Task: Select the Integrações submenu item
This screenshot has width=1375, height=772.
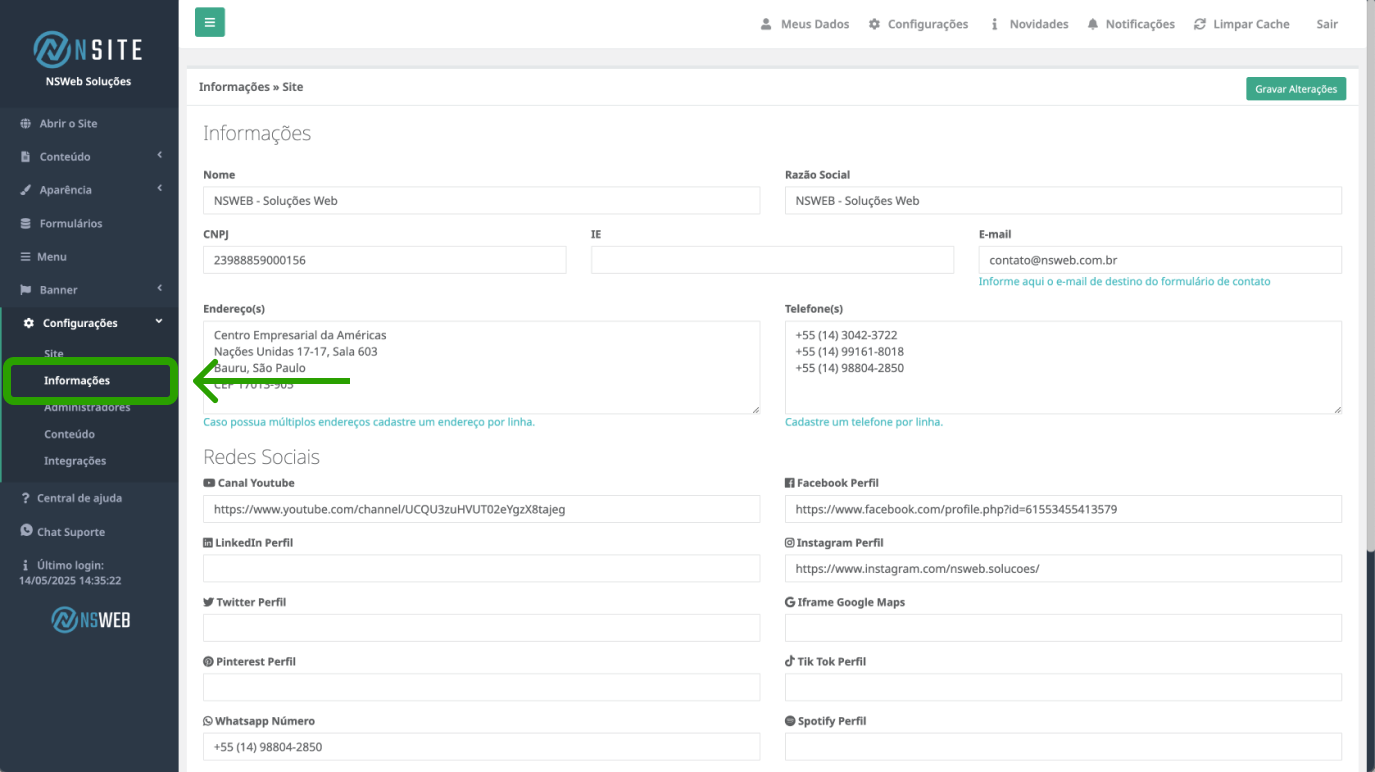Action: (x=75, y=461)
